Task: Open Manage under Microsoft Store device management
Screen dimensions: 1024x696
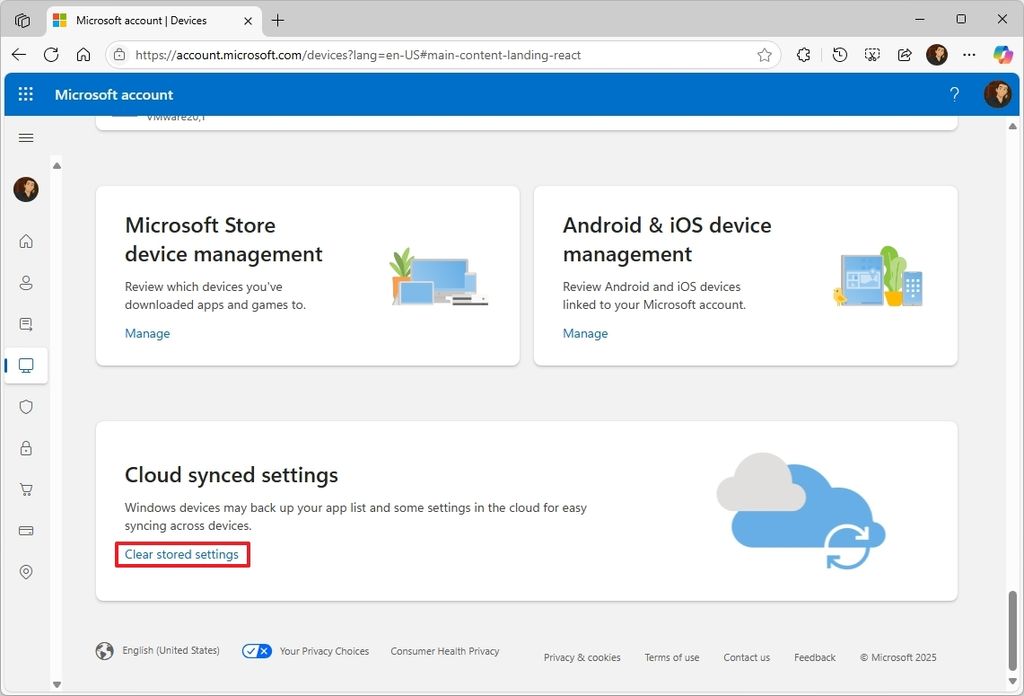Action: (x=147, y=333)
